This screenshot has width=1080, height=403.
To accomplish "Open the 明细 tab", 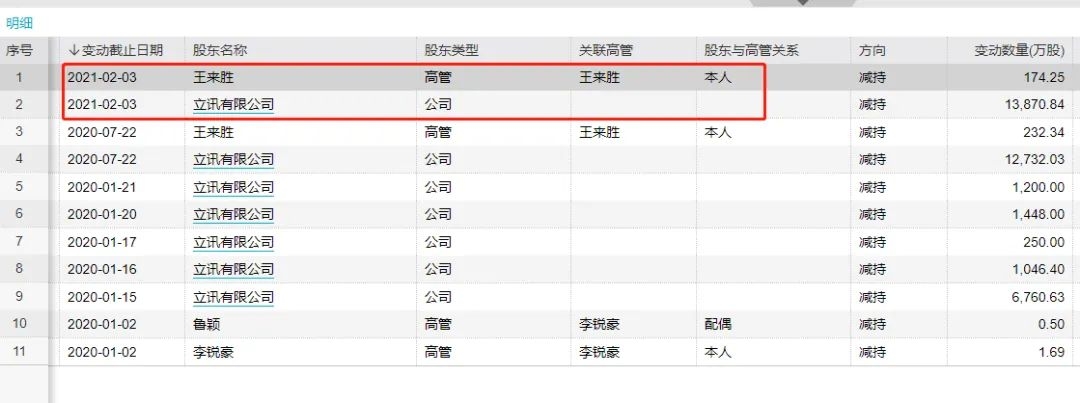I will click(20, 22).
